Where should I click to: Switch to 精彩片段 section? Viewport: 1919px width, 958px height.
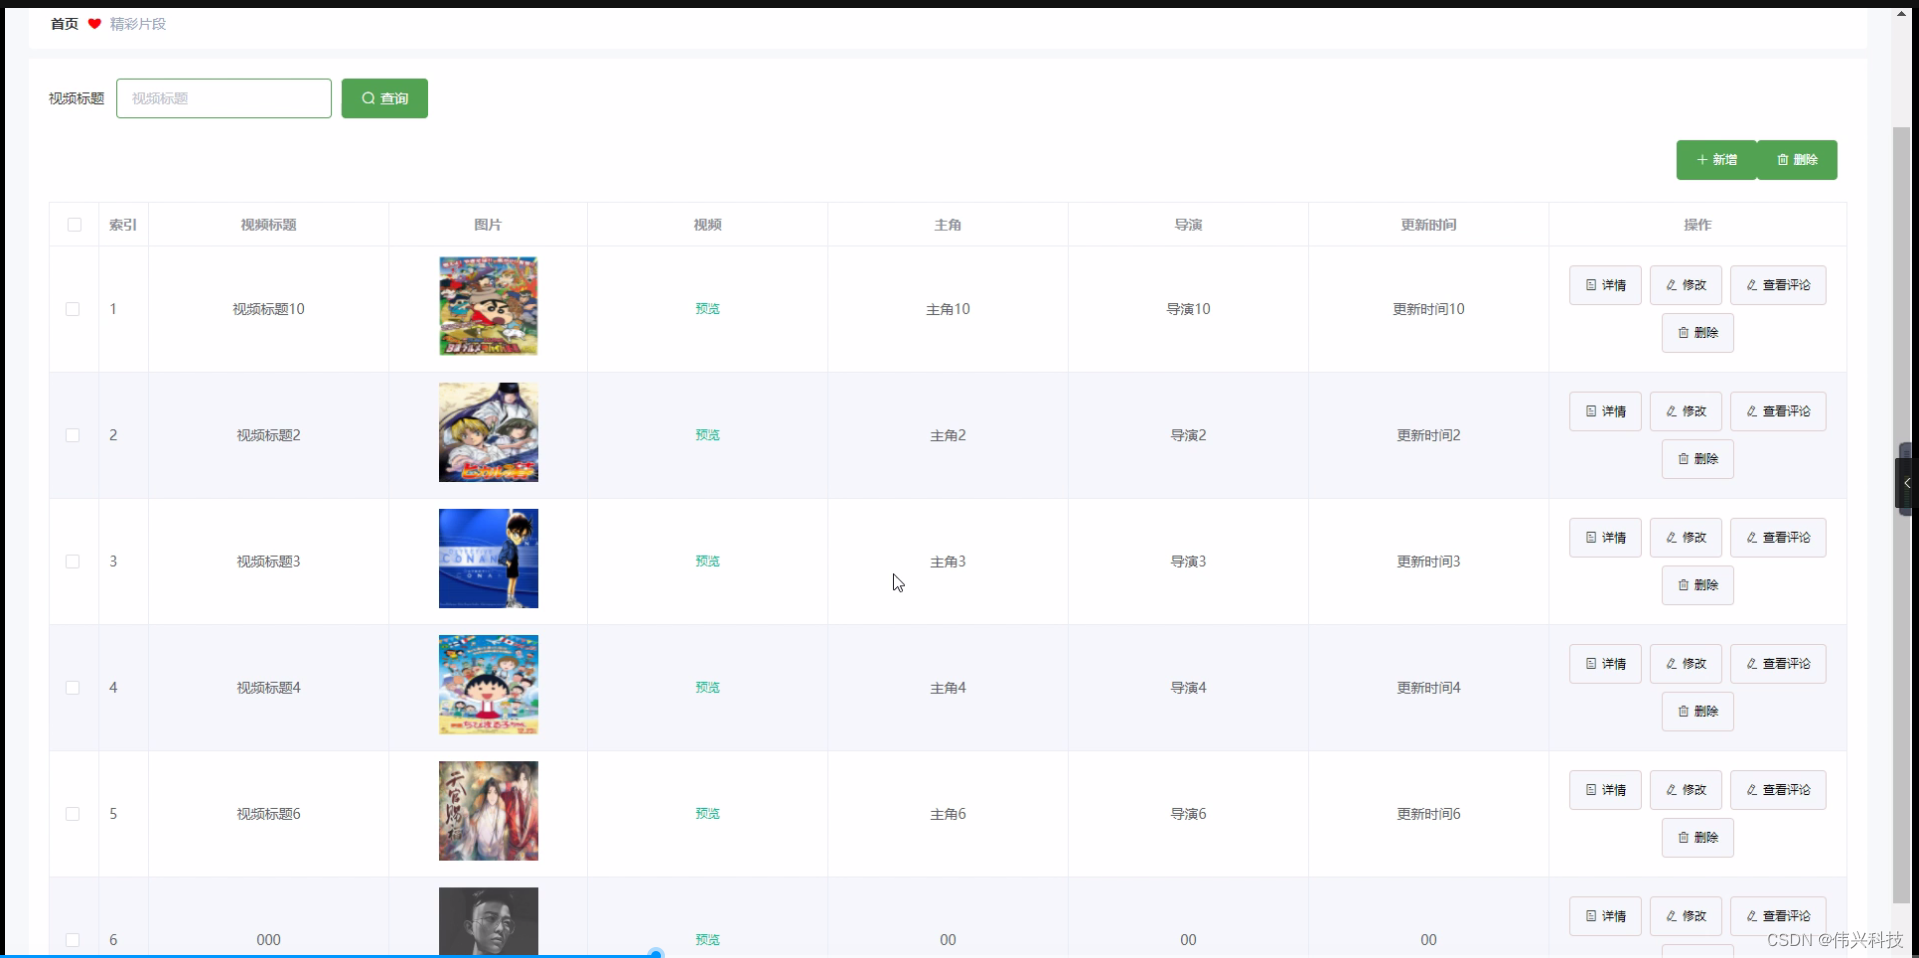tap(137, 23)
